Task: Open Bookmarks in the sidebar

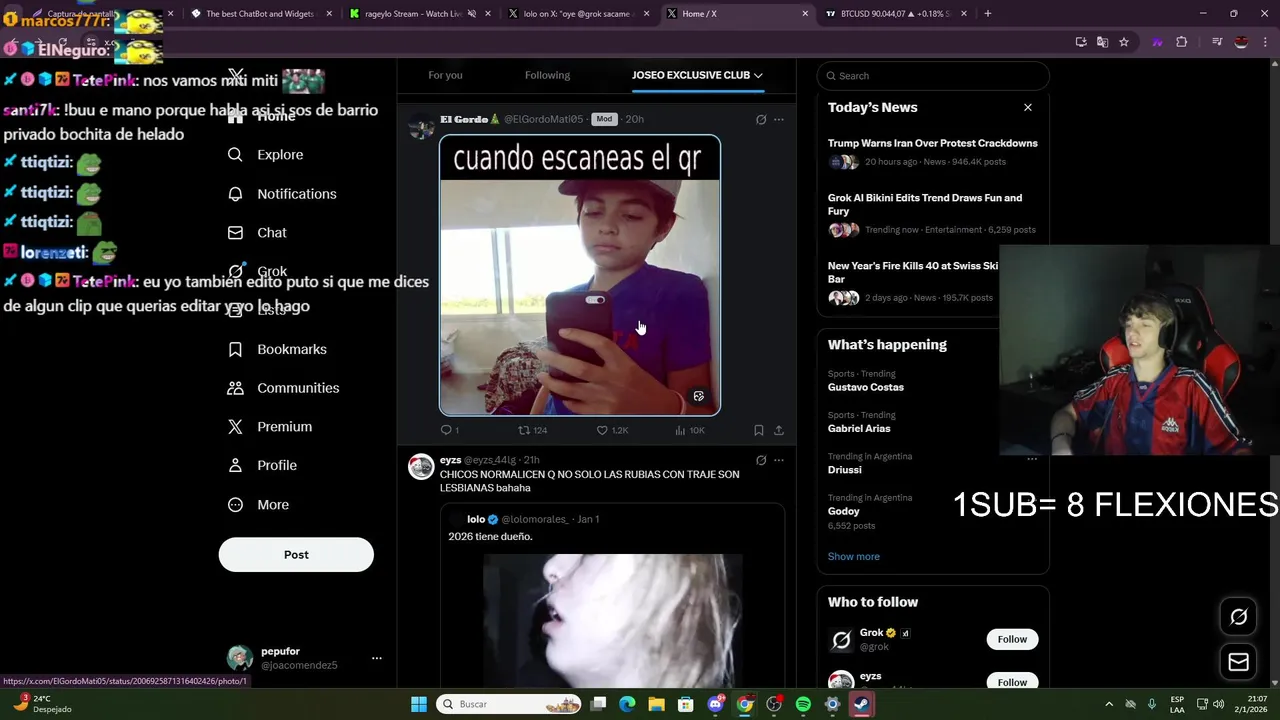Action: (278, 349)
